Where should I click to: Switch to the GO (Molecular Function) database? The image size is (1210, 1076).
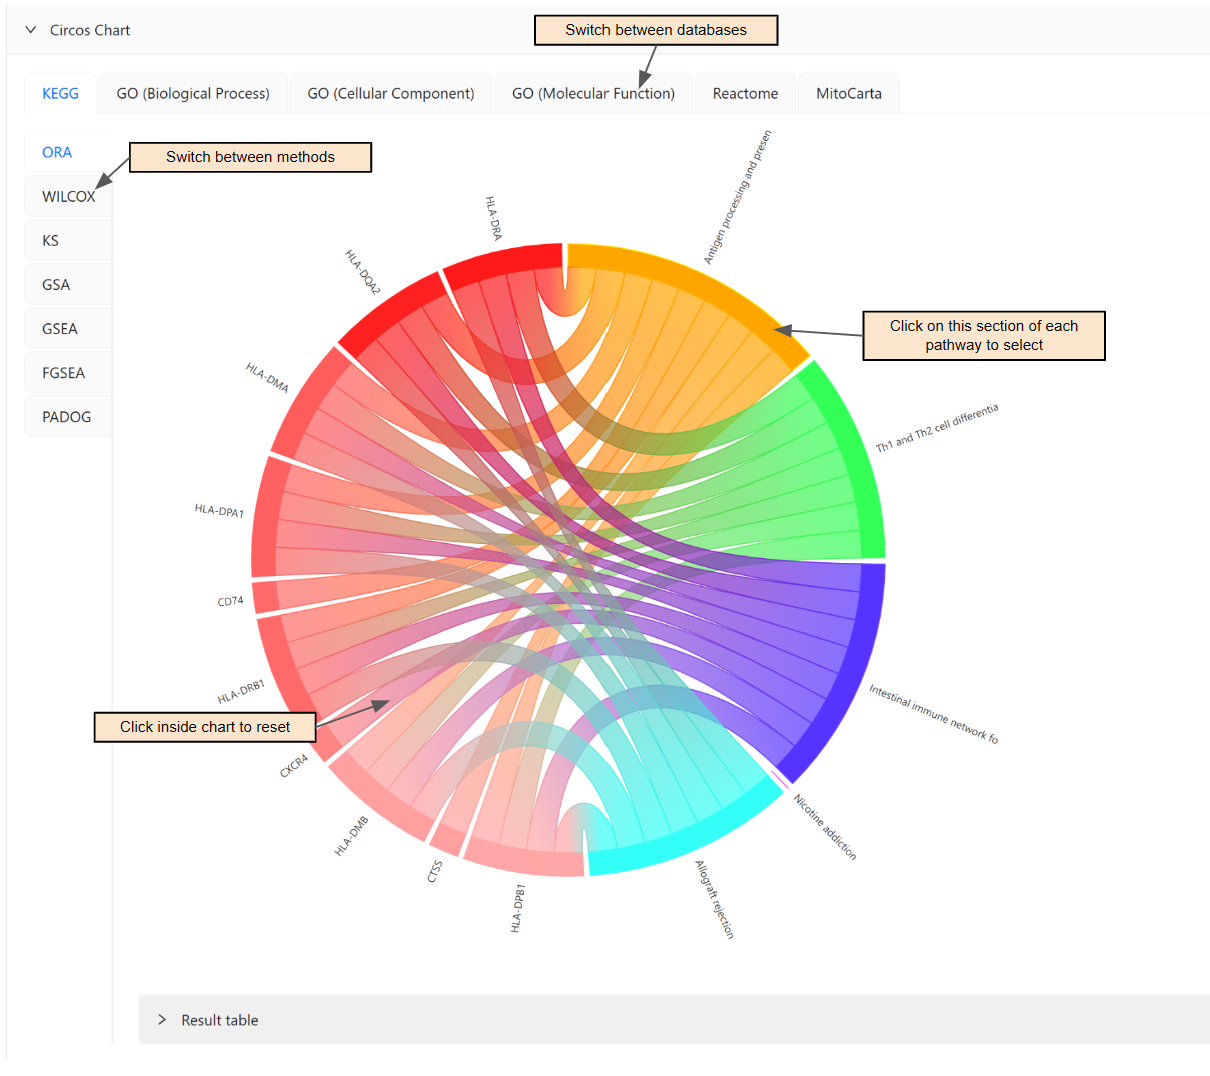593,92
